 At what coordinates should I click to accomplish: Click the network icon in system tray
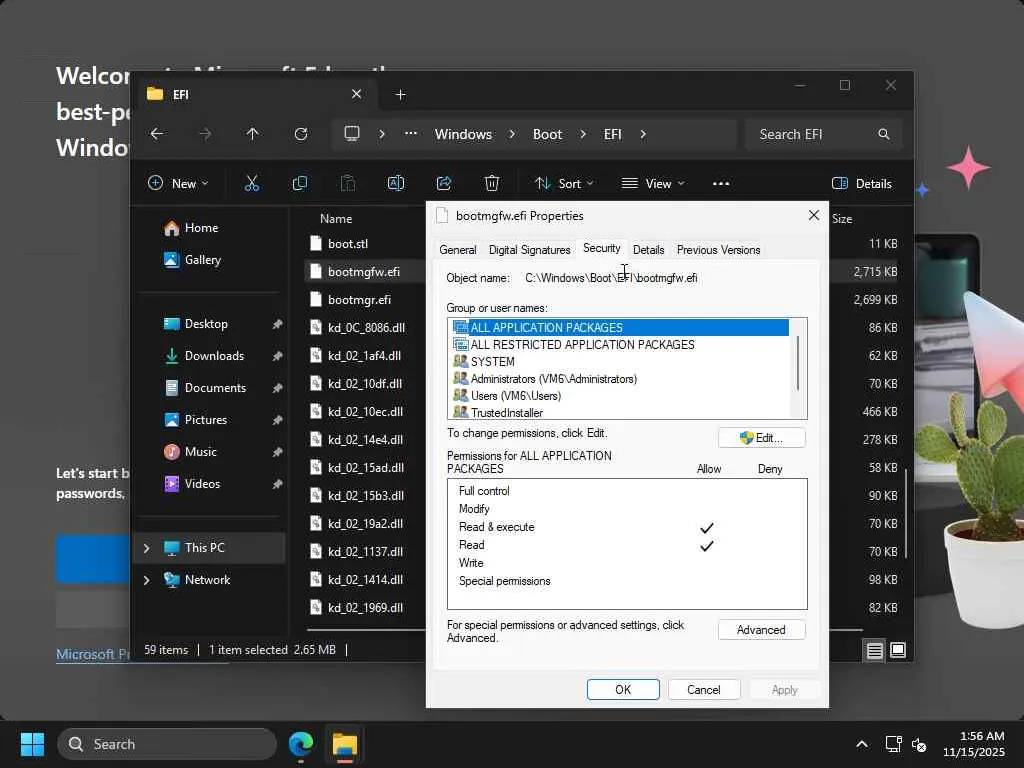click(x=893, y=744)
